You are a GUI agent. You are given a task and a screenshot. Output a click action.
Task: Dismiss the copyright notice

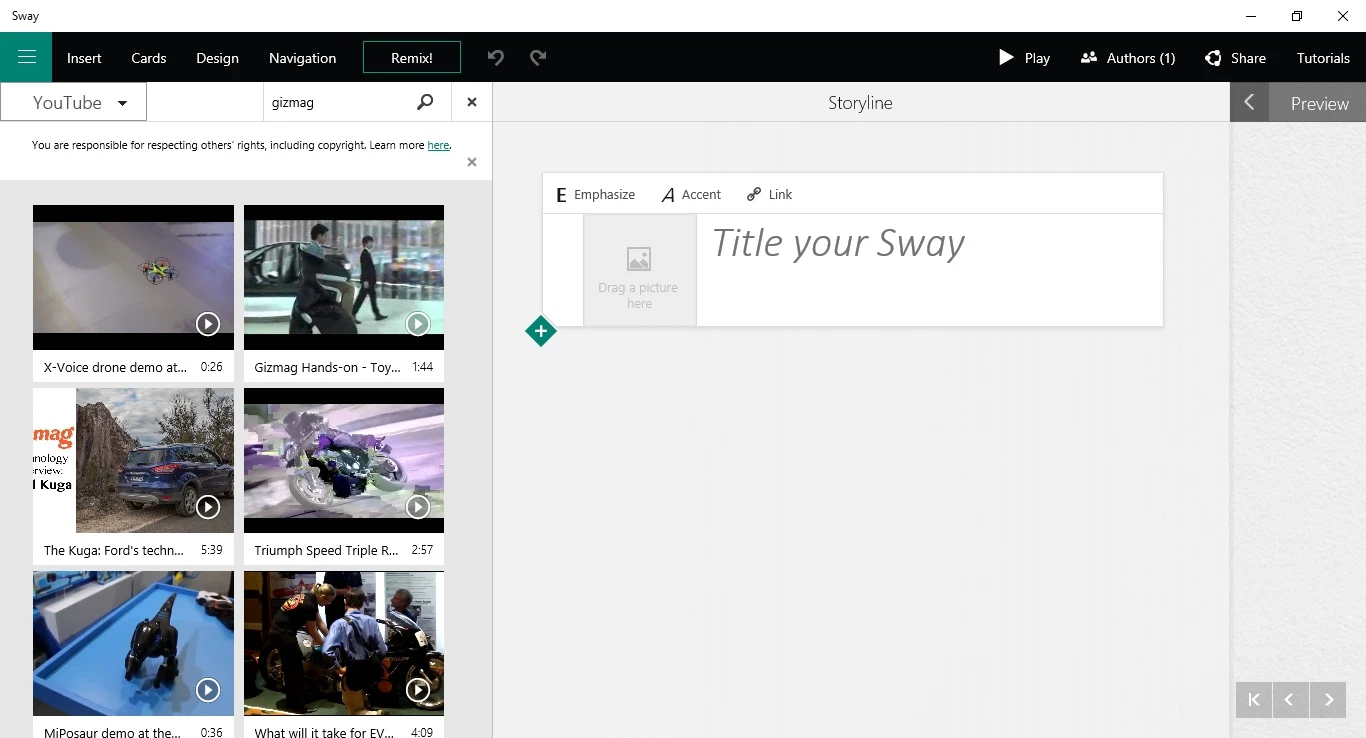472,162
